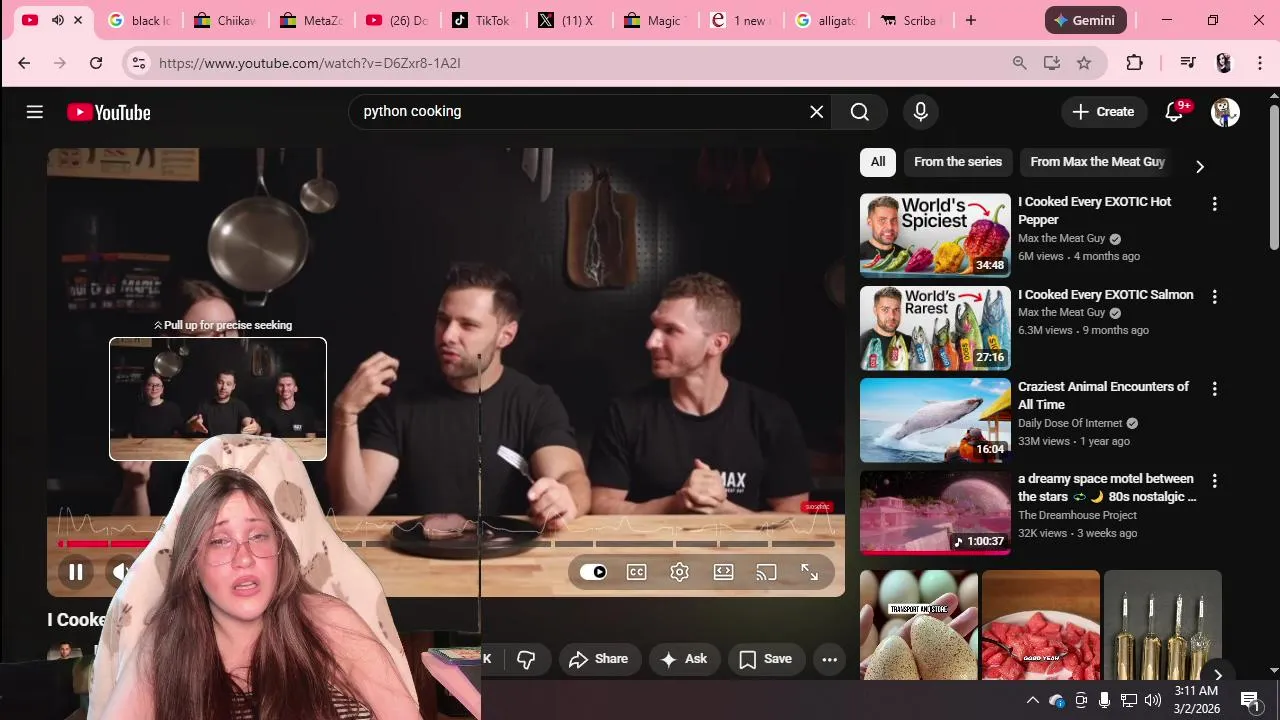This screenshot has width=1280, height=720.
Task: Mute the current tab's speaker icon
Action: point(57,20)
